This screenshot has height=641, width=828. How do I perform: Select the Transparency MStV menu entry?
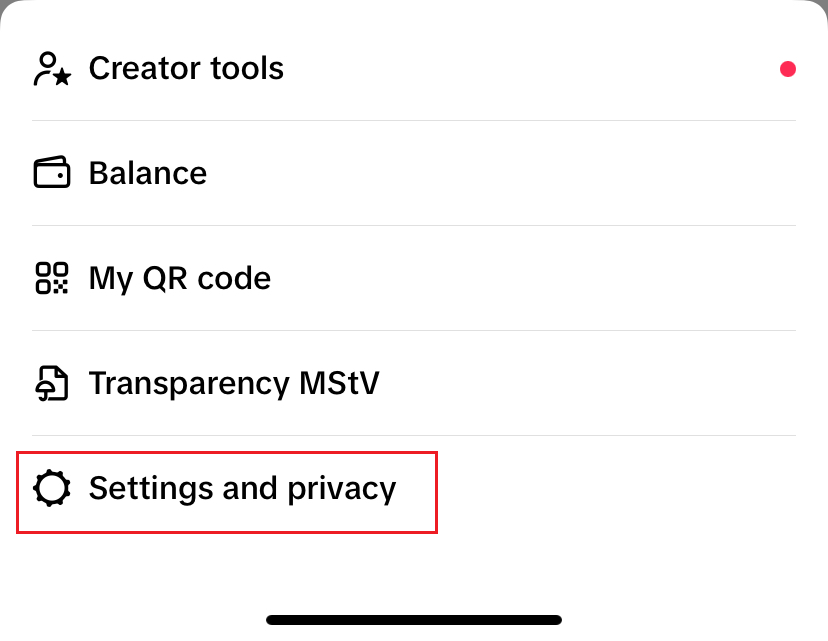click(233, 382)
